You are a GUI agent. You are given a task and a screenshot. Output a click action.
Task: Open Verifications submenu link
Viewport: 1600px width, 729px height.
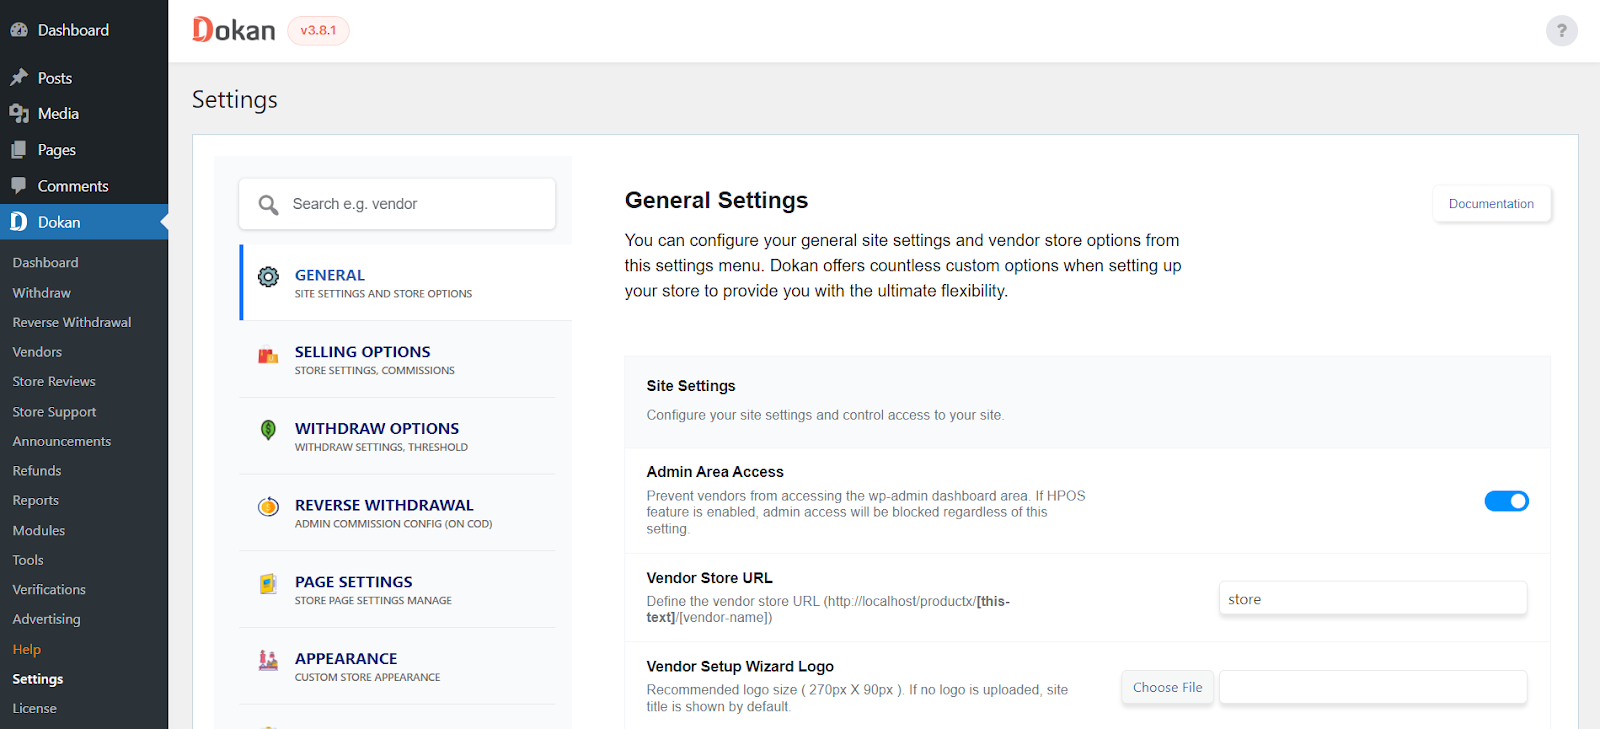(49, 589)
